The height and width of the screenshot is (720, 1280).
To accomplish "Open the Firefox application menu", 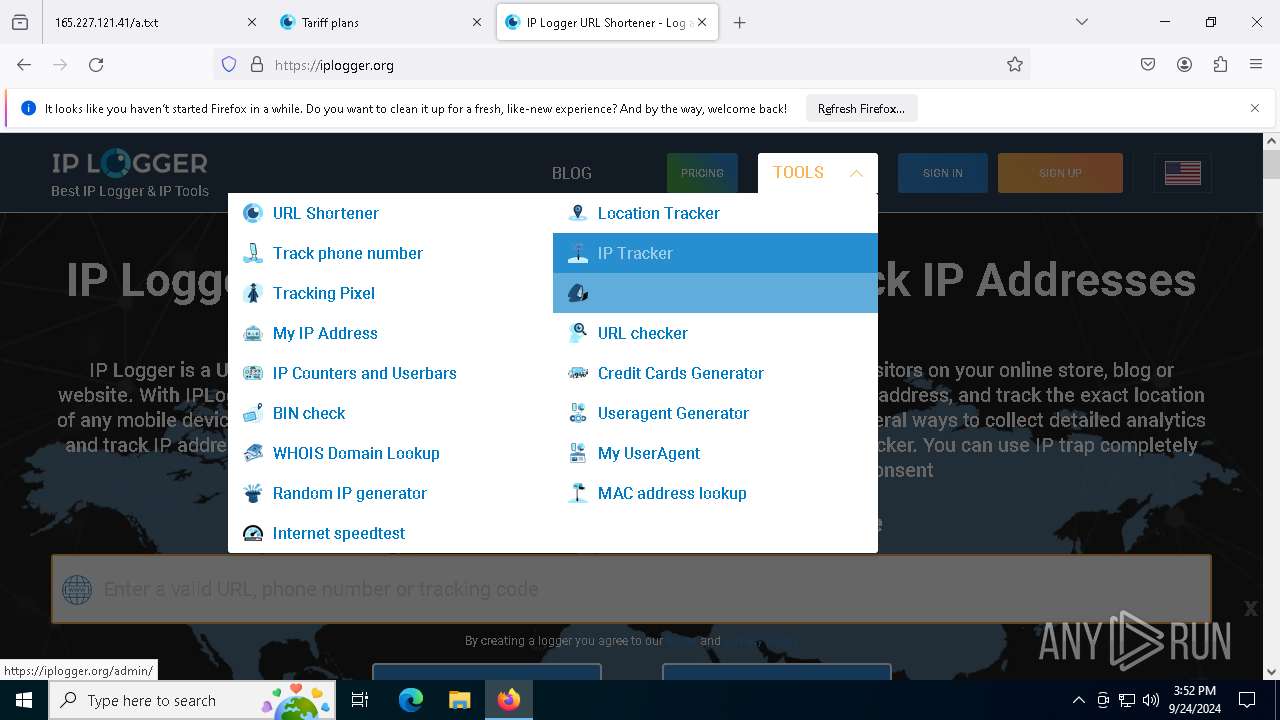I will click(x=1256, y=65).
